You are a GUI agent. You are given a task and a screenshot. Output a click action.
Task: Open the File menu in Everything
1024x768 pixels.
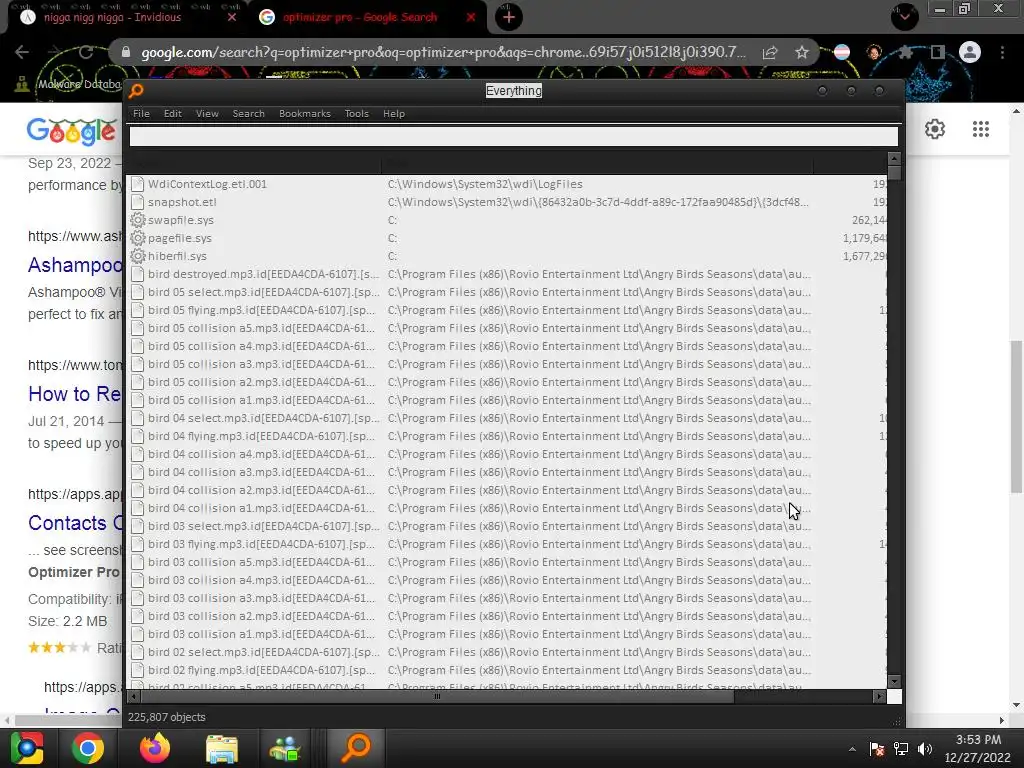click(x=141, y=114)
